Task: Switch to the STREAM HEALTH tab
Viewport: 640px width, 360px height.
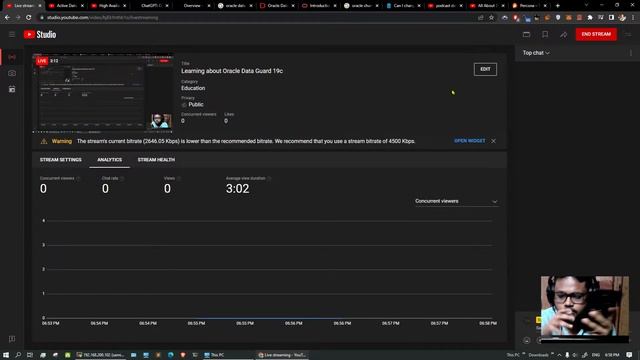Action: tap(156, 160)
